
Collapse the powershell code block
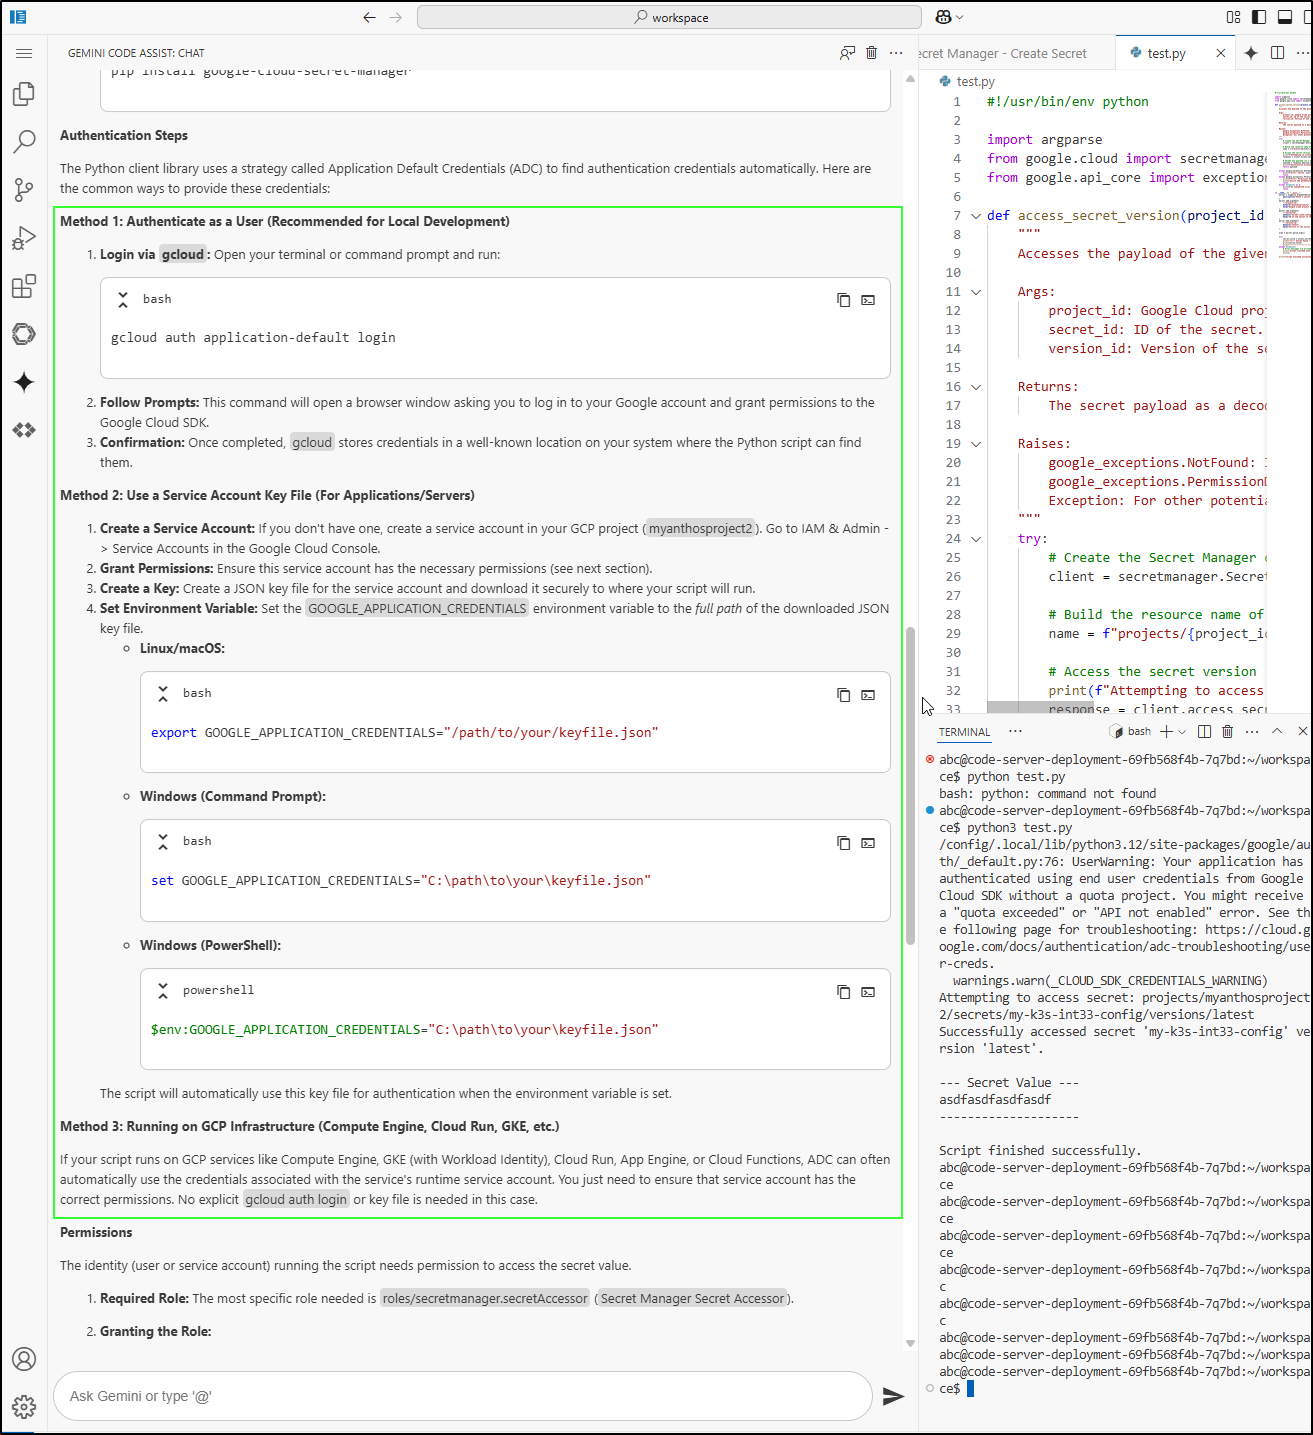tap(163, 990)
